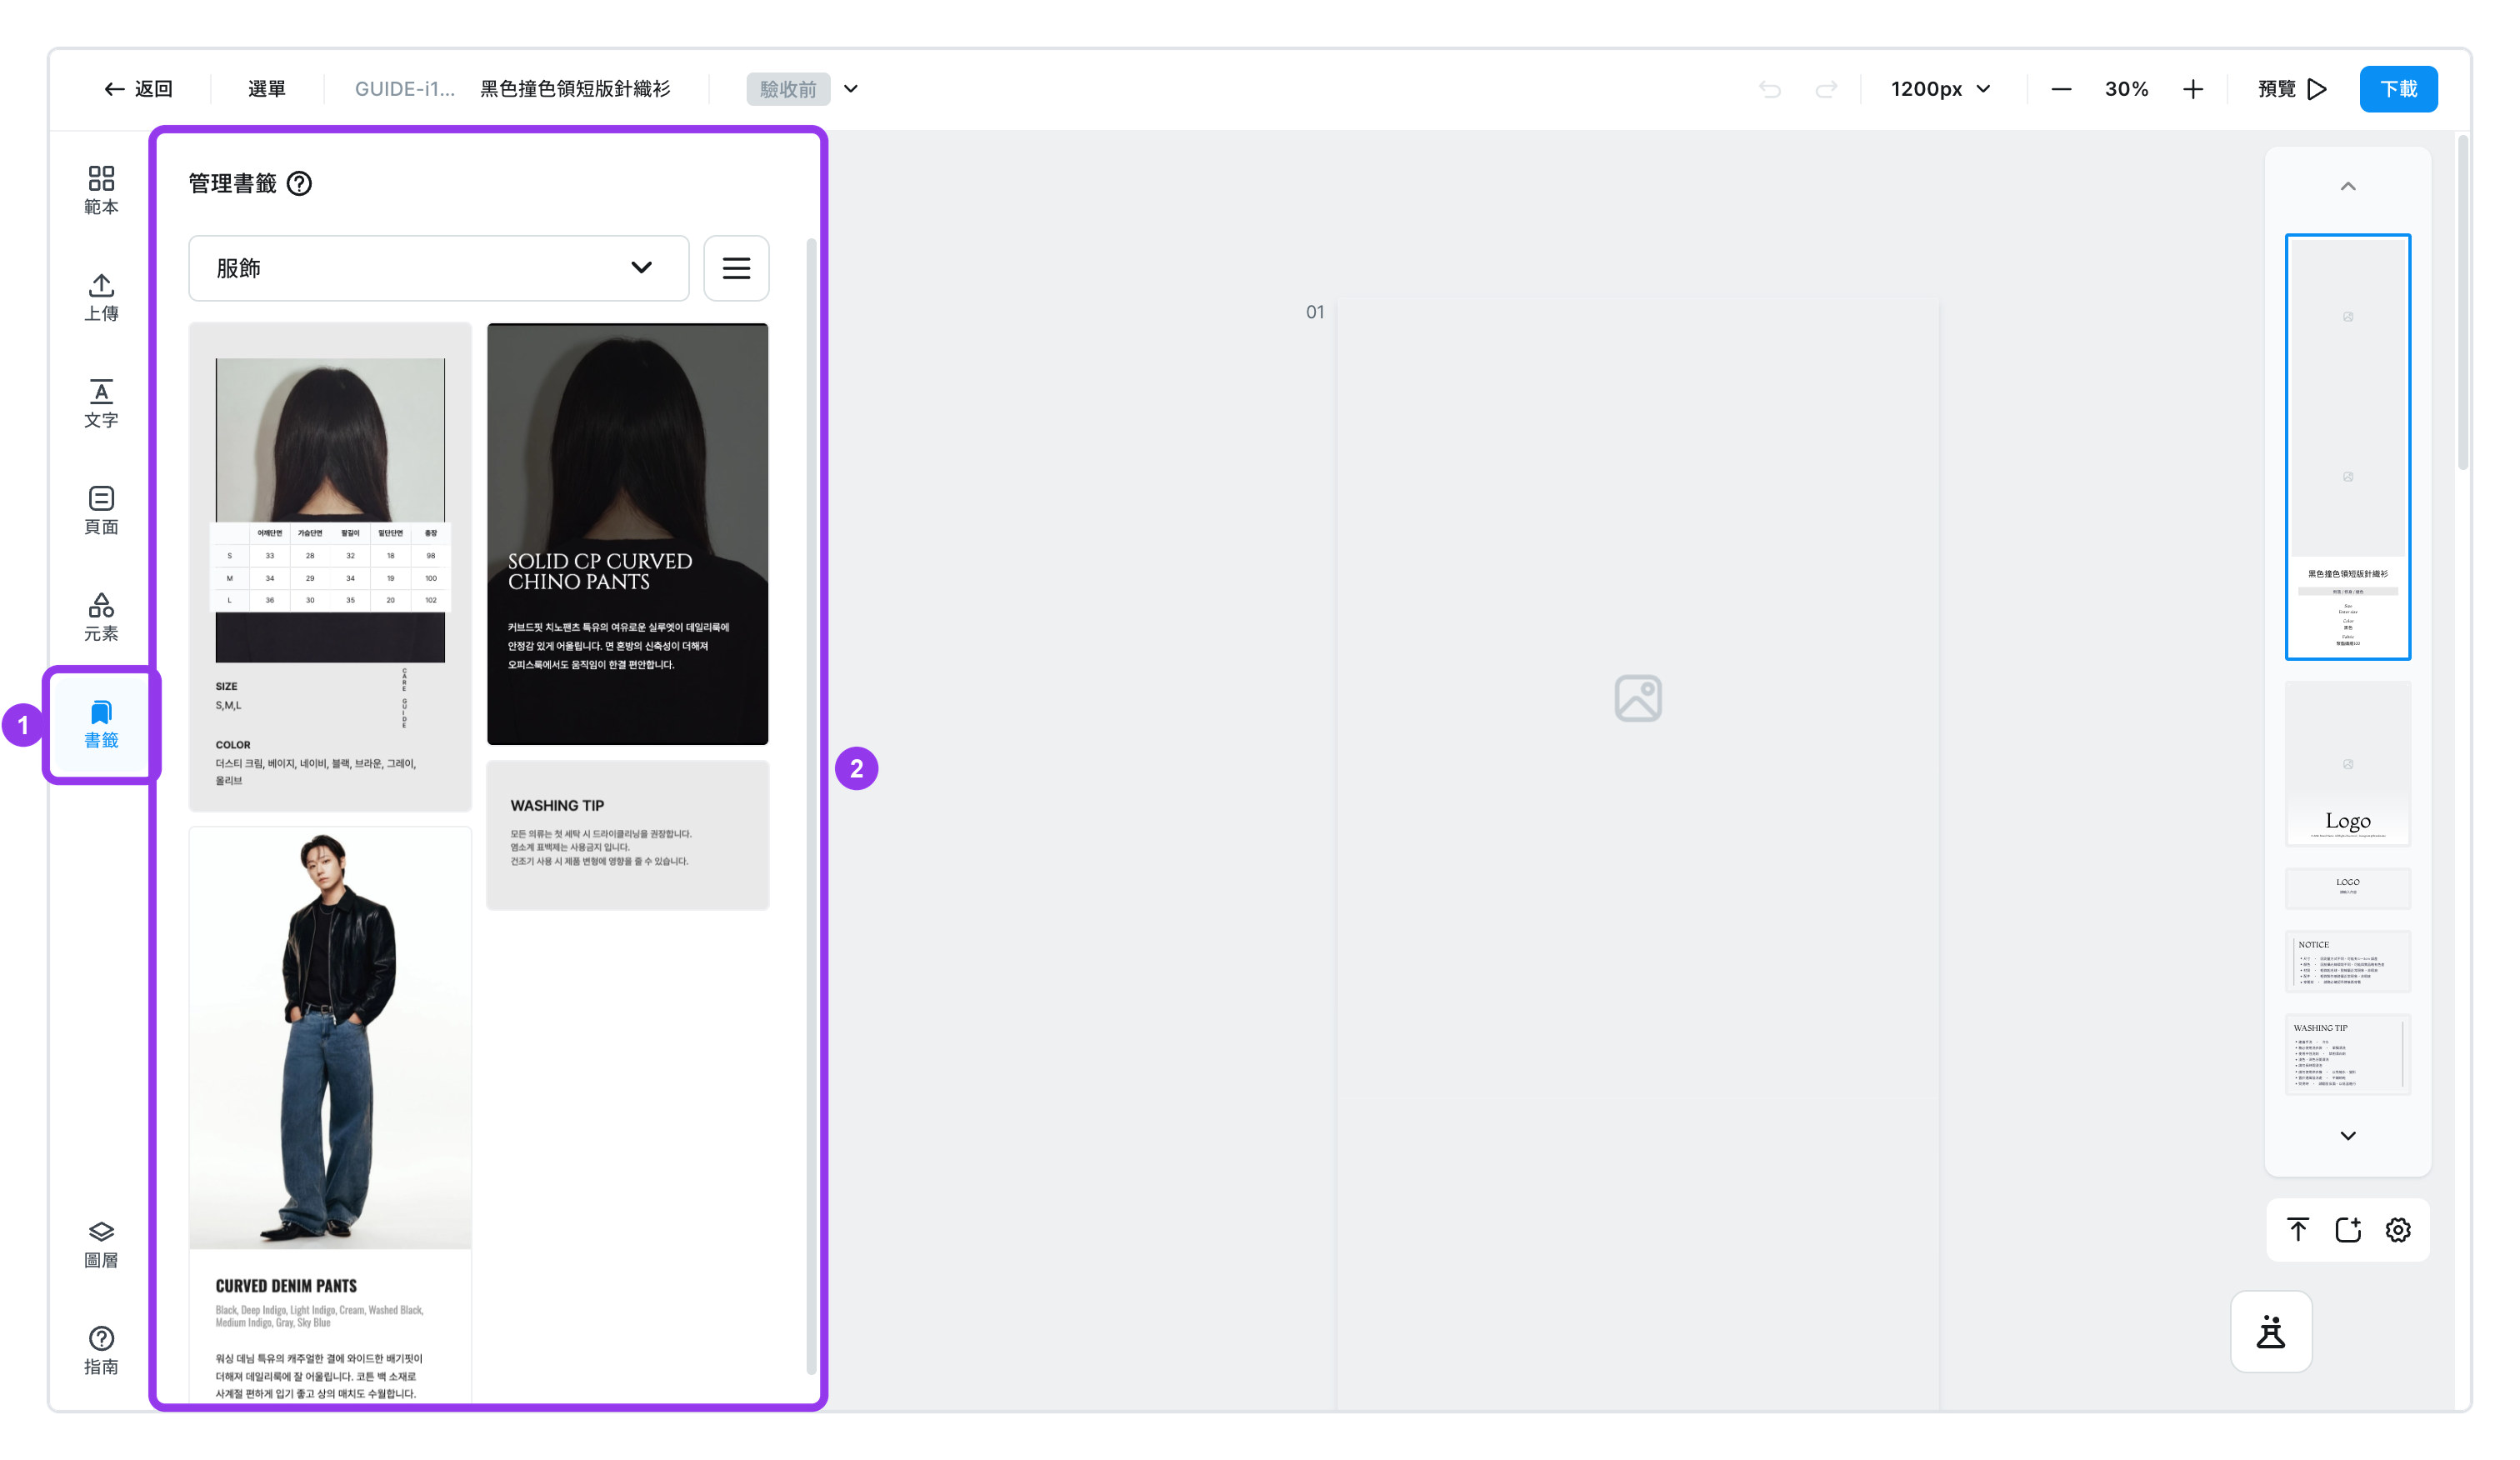This screenshot has width=2520, height=1460.
Task: Select the WASHING TIP bookmark card
Action: (628, 835)
